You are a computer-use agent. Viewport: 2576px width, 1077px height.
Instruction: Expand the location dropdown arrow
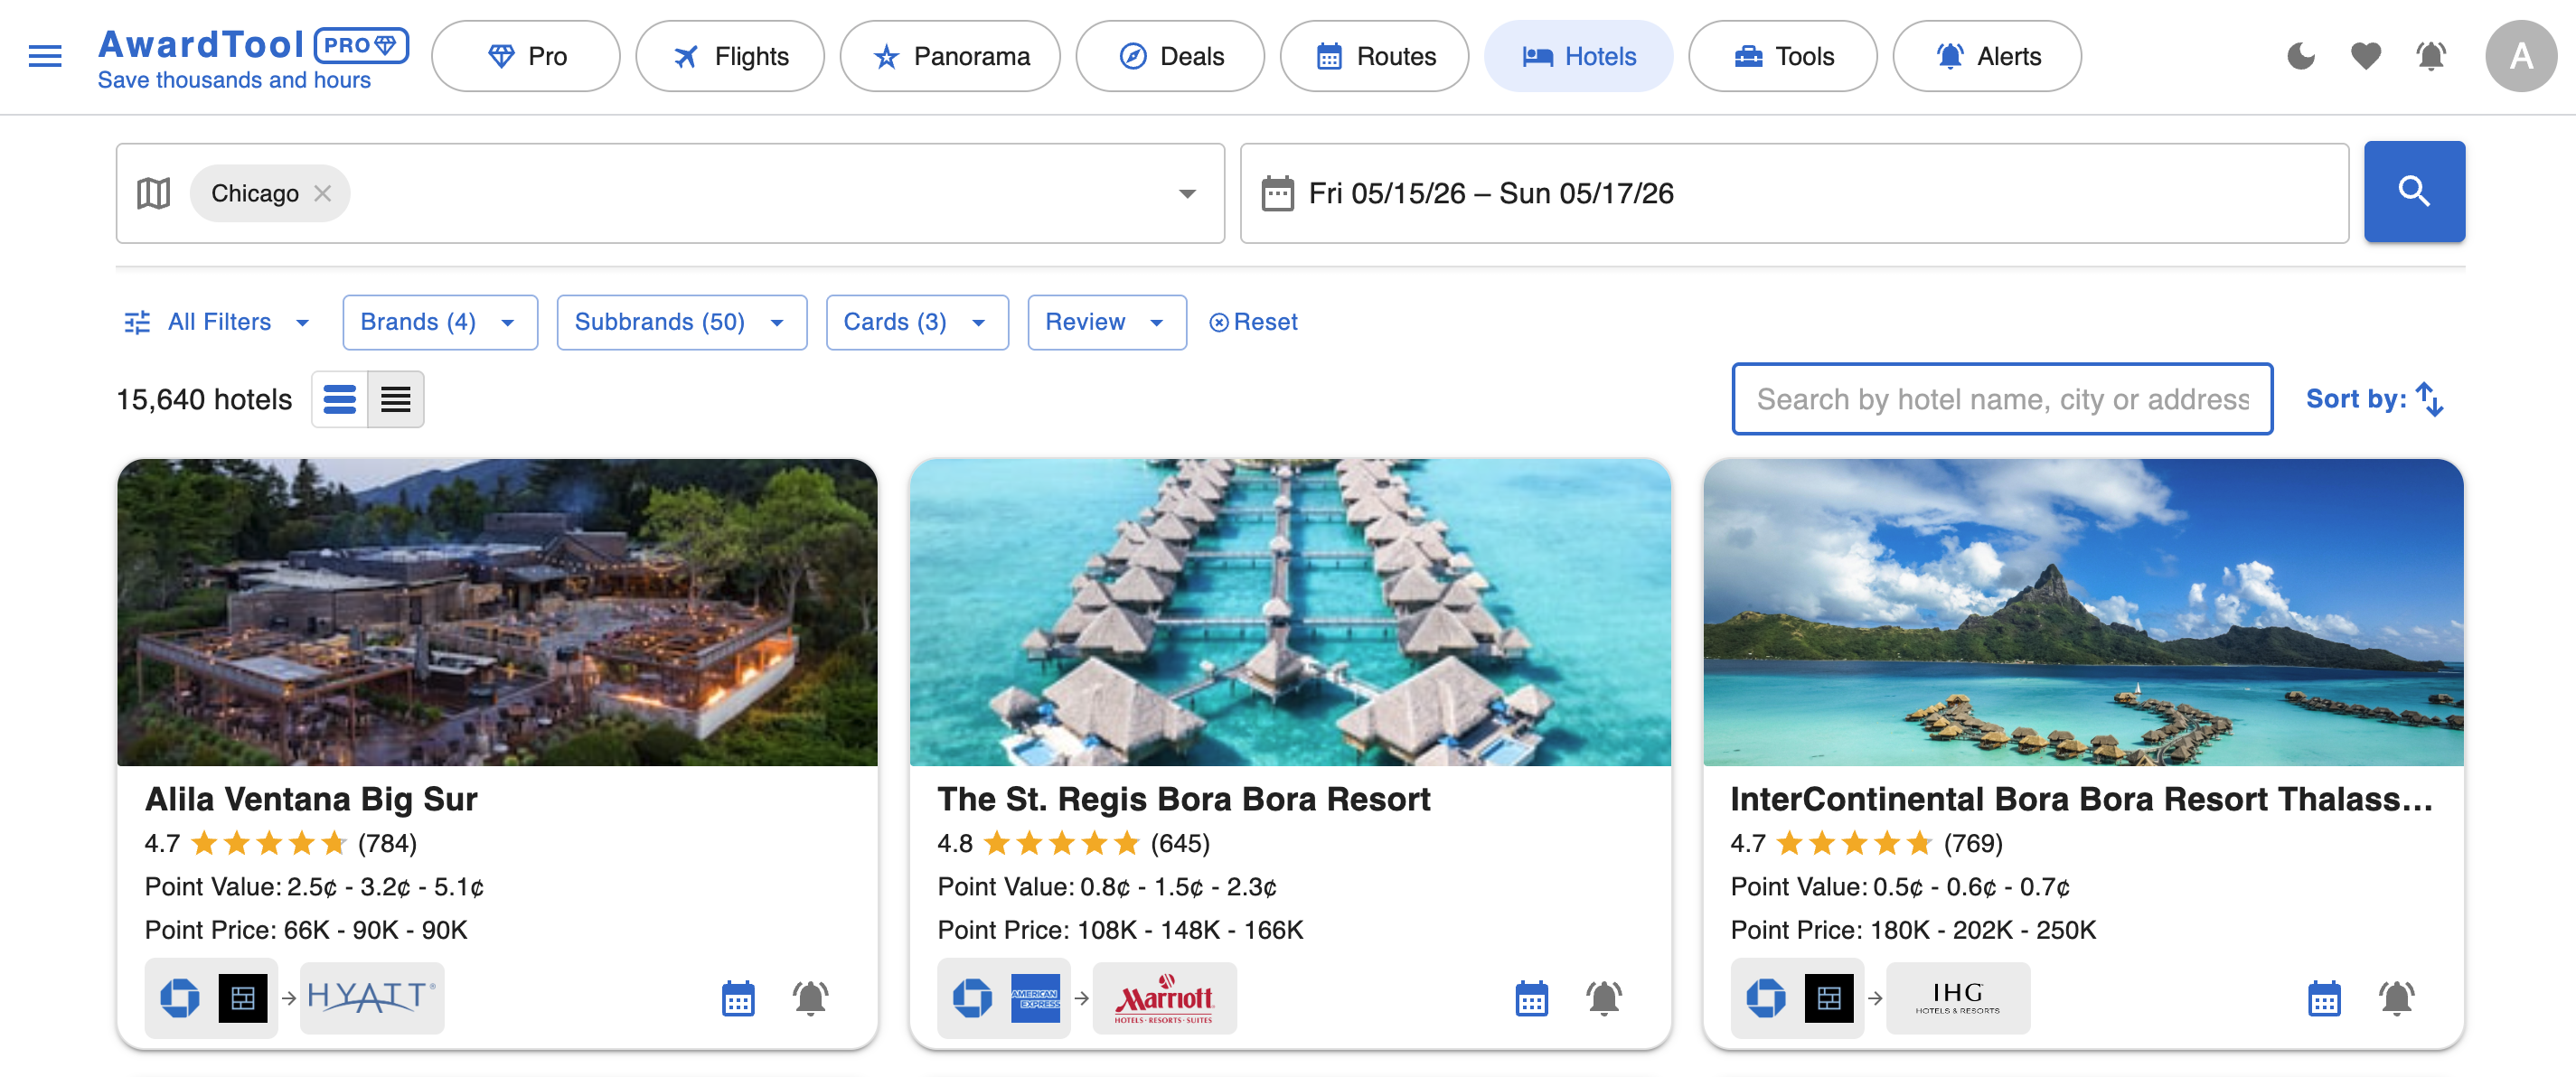click(1187, 193)
